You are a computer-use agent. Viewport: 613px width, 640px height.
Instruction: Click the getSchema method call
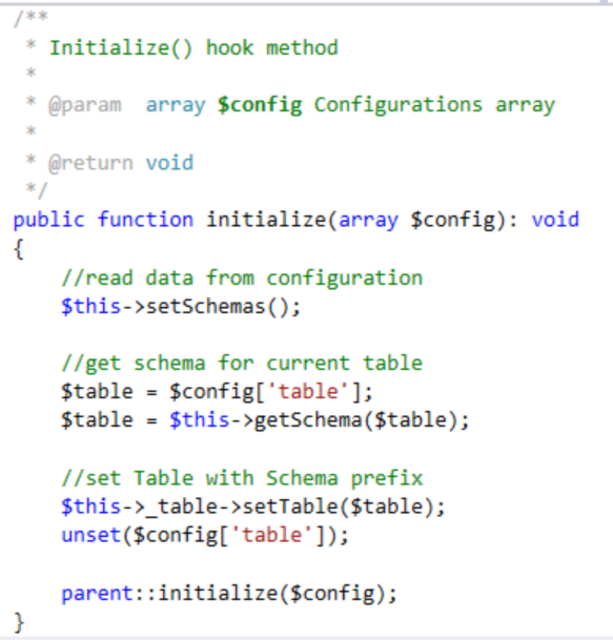[295, 421]
